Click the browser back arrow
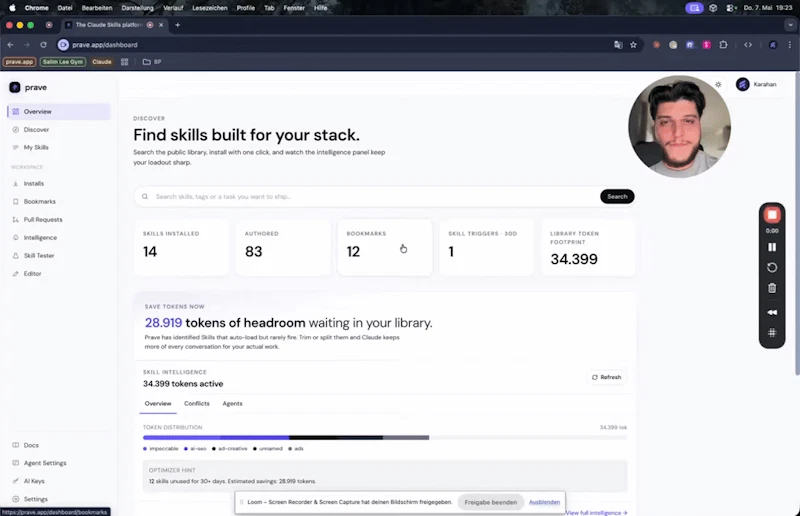The width and height of the screenshot is (800, 516). 10,45
